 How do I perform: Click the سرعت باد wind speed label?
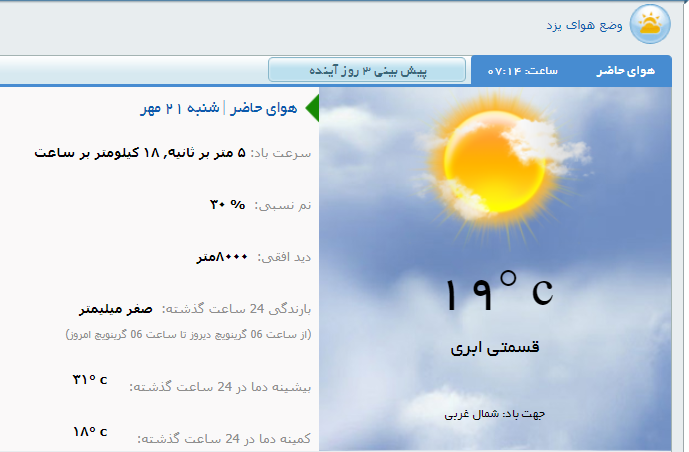(x=281, y=154)
